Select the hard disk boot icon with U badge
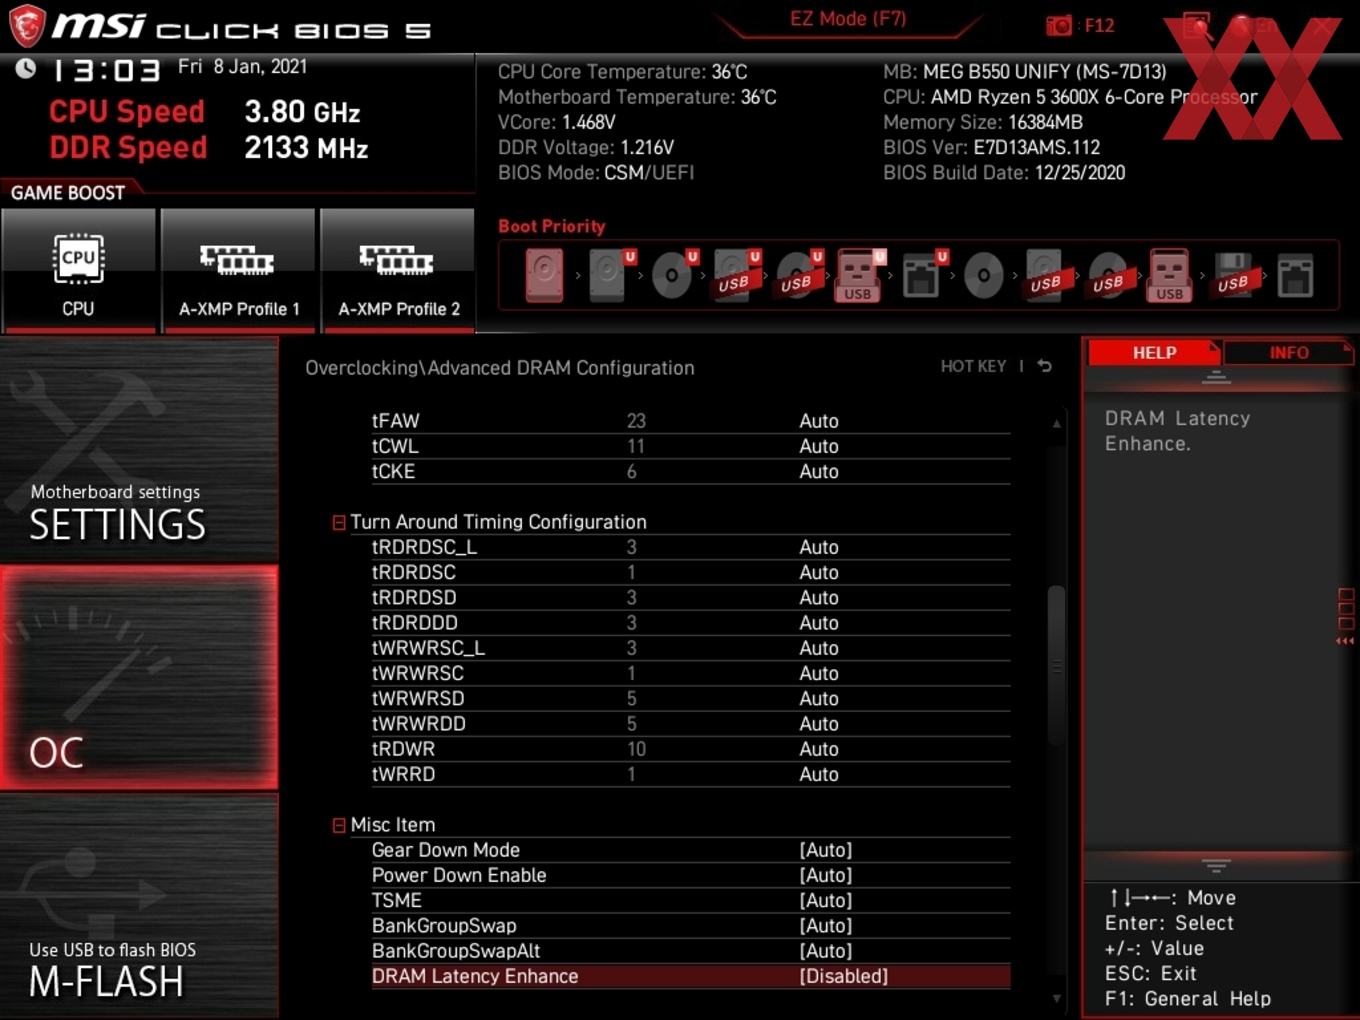Viewport: 1360px width, 1020px height. pos(611,275)
